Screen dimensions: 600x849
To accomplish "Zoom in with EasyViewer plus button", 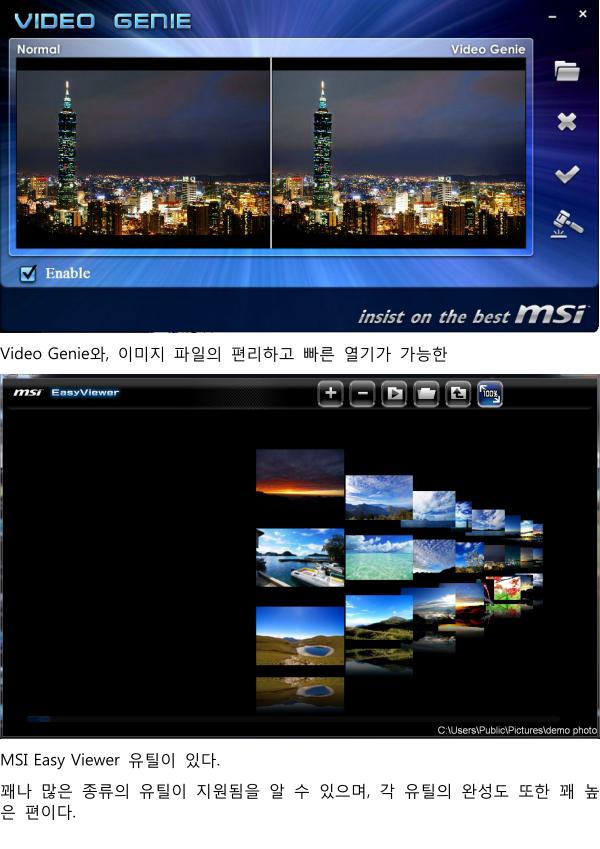I will tap(330, 393).
